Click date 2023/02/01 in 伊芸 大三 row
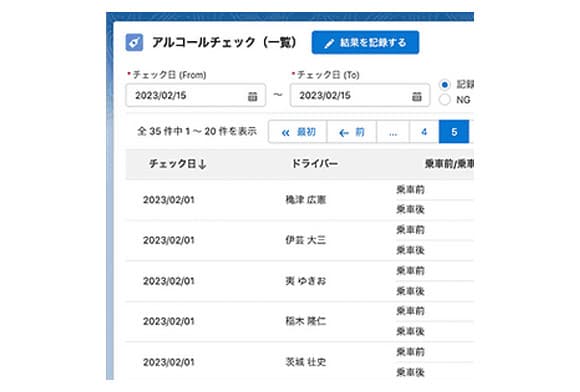This screenshot has height=392, width=580. pos(169,240)
